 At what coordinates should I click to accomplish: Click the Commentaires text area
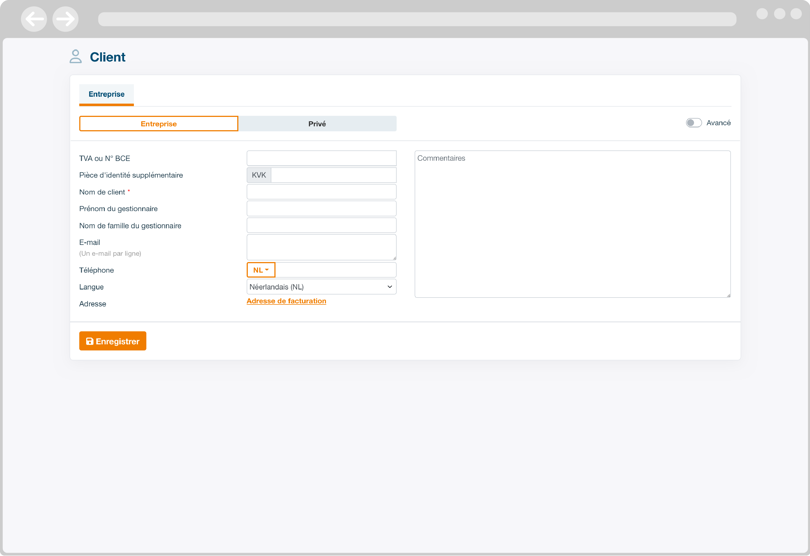pos(572,224)
